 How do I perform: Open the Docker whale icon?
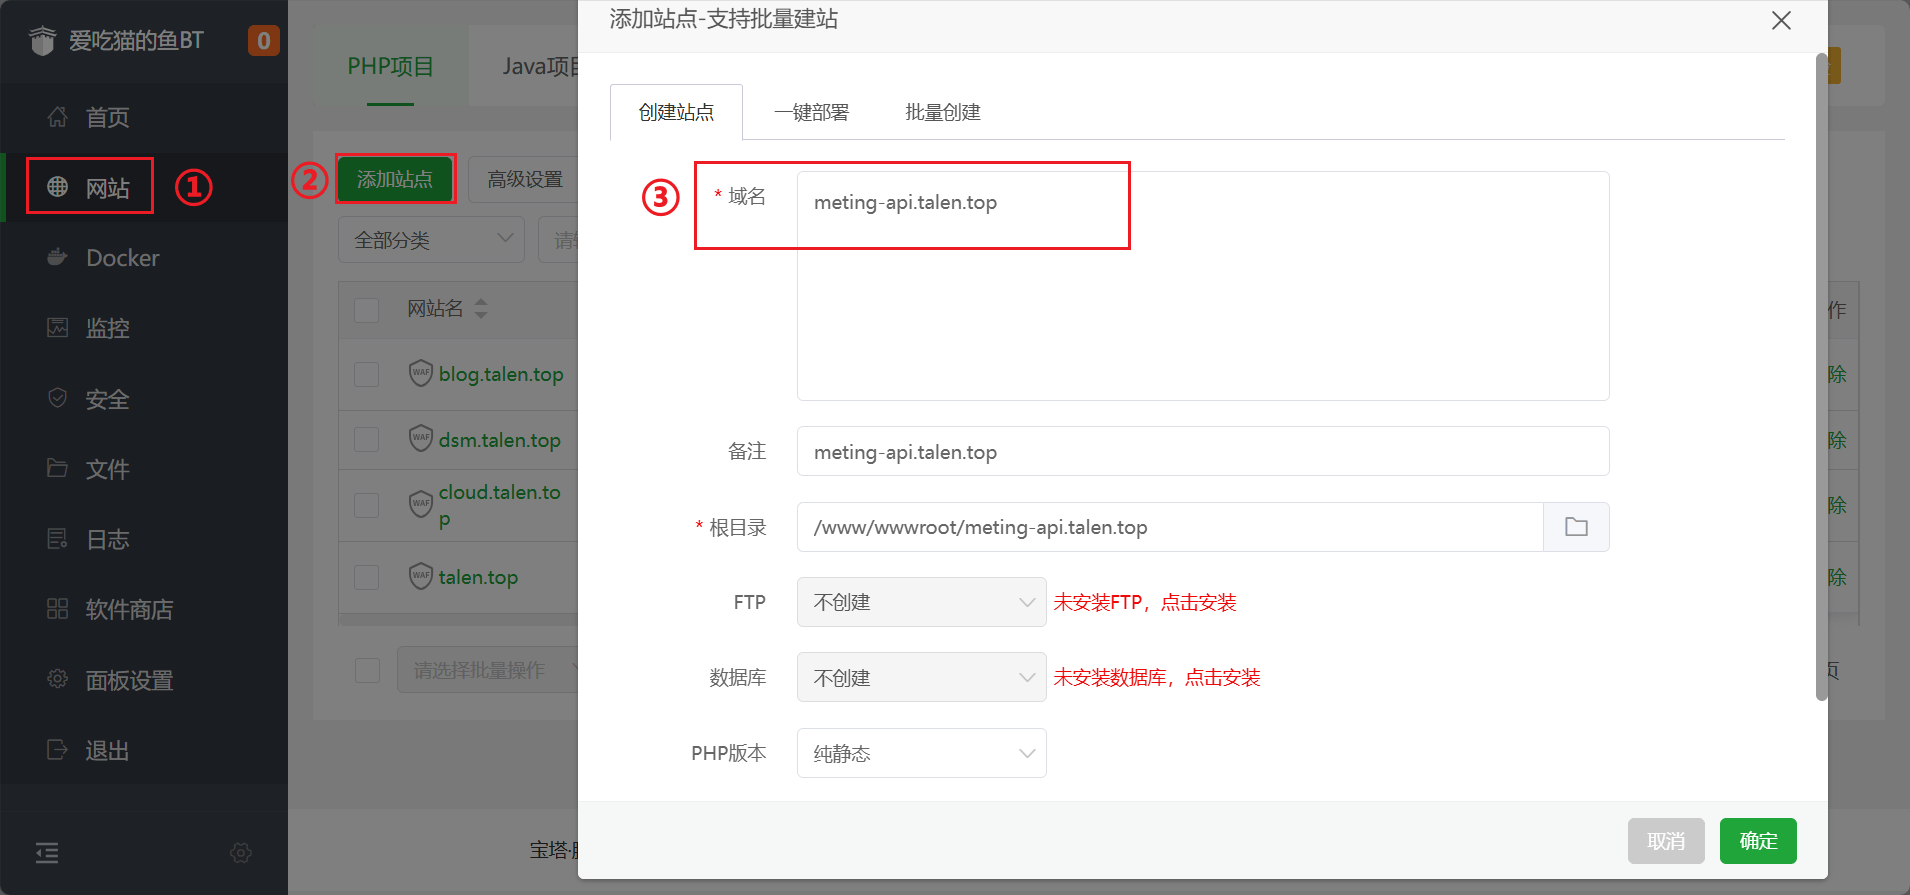(x=58, y=258)
